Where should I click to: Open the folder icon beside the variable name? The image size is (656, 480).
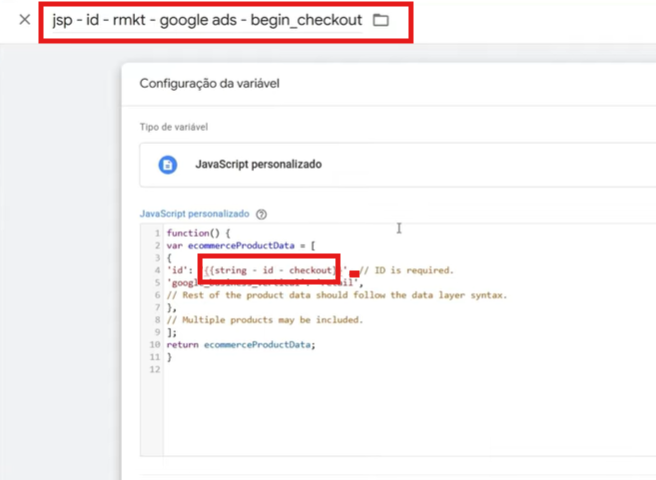click(381, 20)
